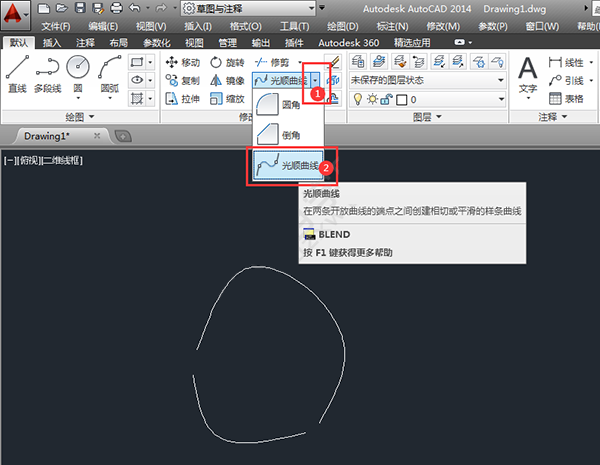Open the 修改(M) menu
The width and height of the screenshot is (600, 465).
(x=443, y=26)
